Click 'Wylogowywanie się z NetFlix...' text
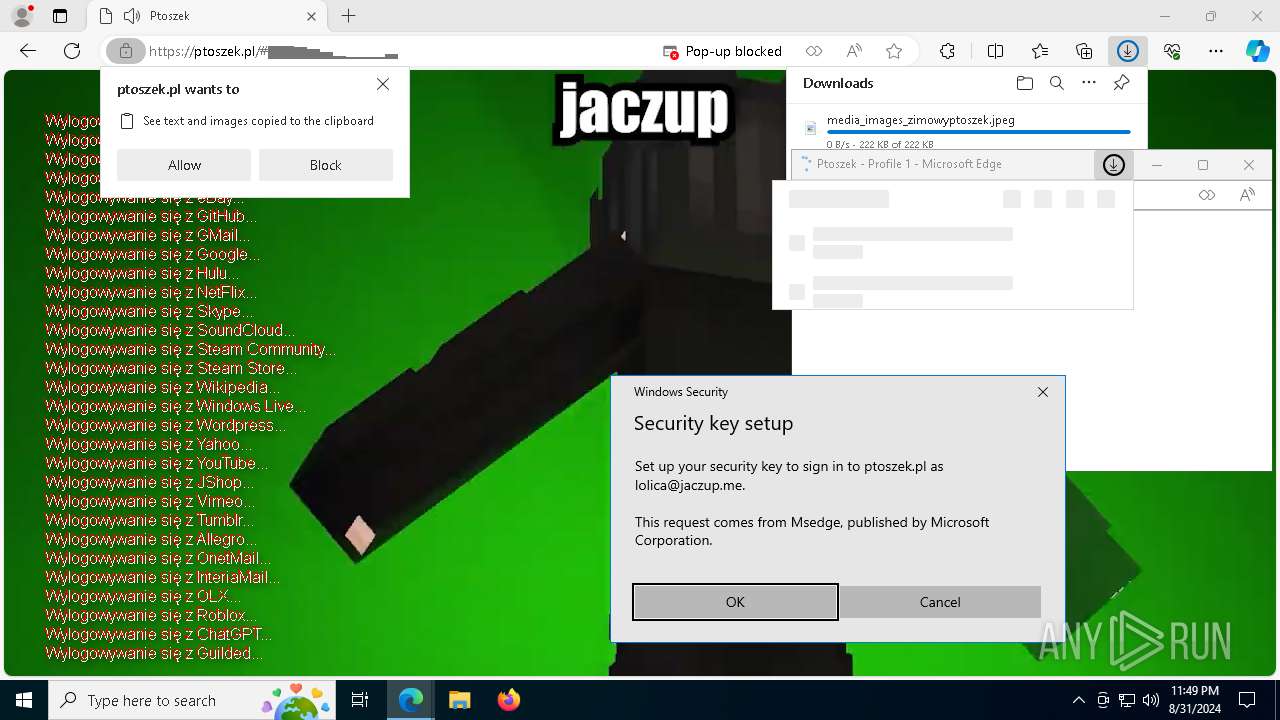This screenshot has height=720, width=1280. [x=151, y=292]
